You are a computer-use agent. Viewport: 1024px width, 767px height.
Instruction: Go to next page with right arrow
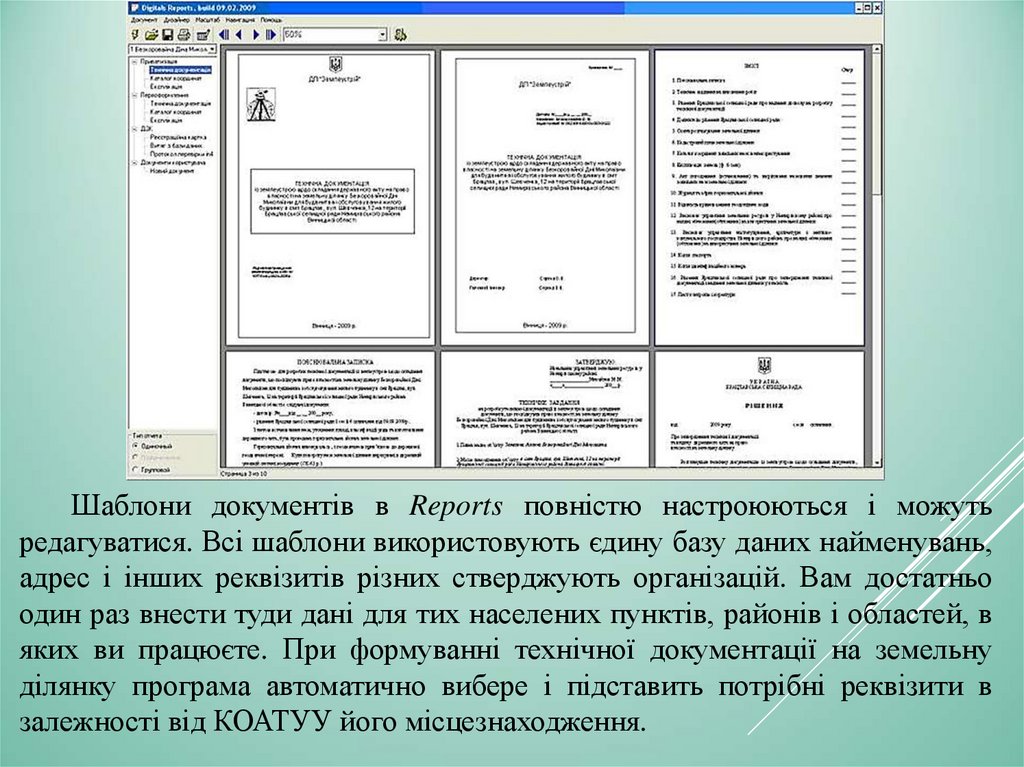coord(256,34)
